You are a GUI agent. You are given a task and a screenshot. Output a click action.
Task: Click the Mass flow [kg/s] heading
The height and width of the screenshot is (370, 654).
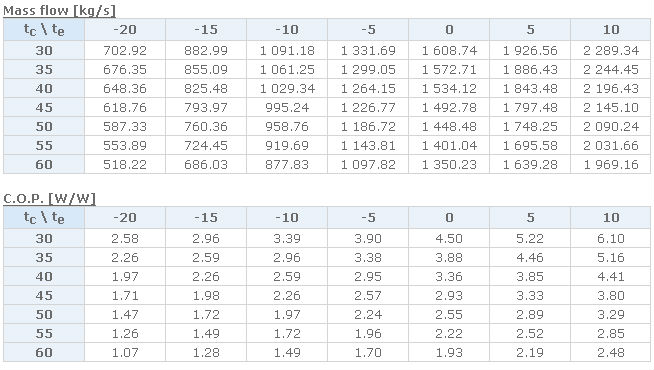tap(59, 10)
